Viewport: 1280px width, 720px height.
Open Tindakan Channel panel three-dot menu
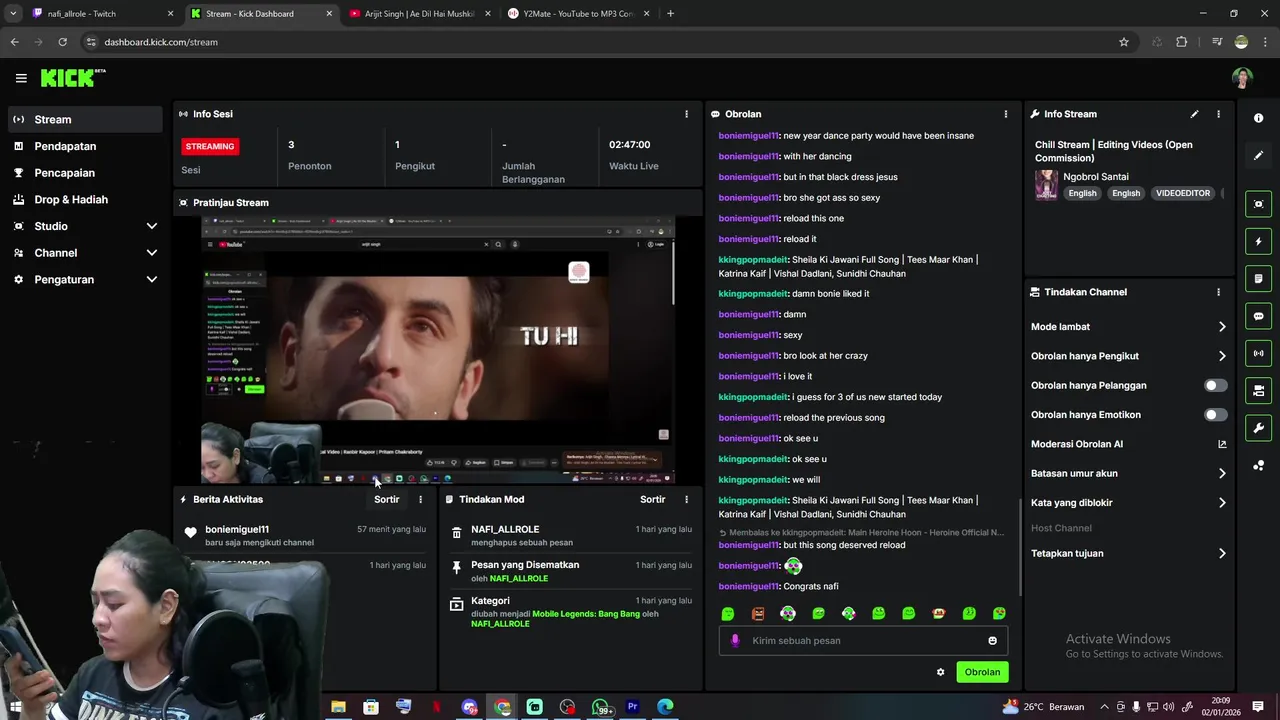point(1218,292)
